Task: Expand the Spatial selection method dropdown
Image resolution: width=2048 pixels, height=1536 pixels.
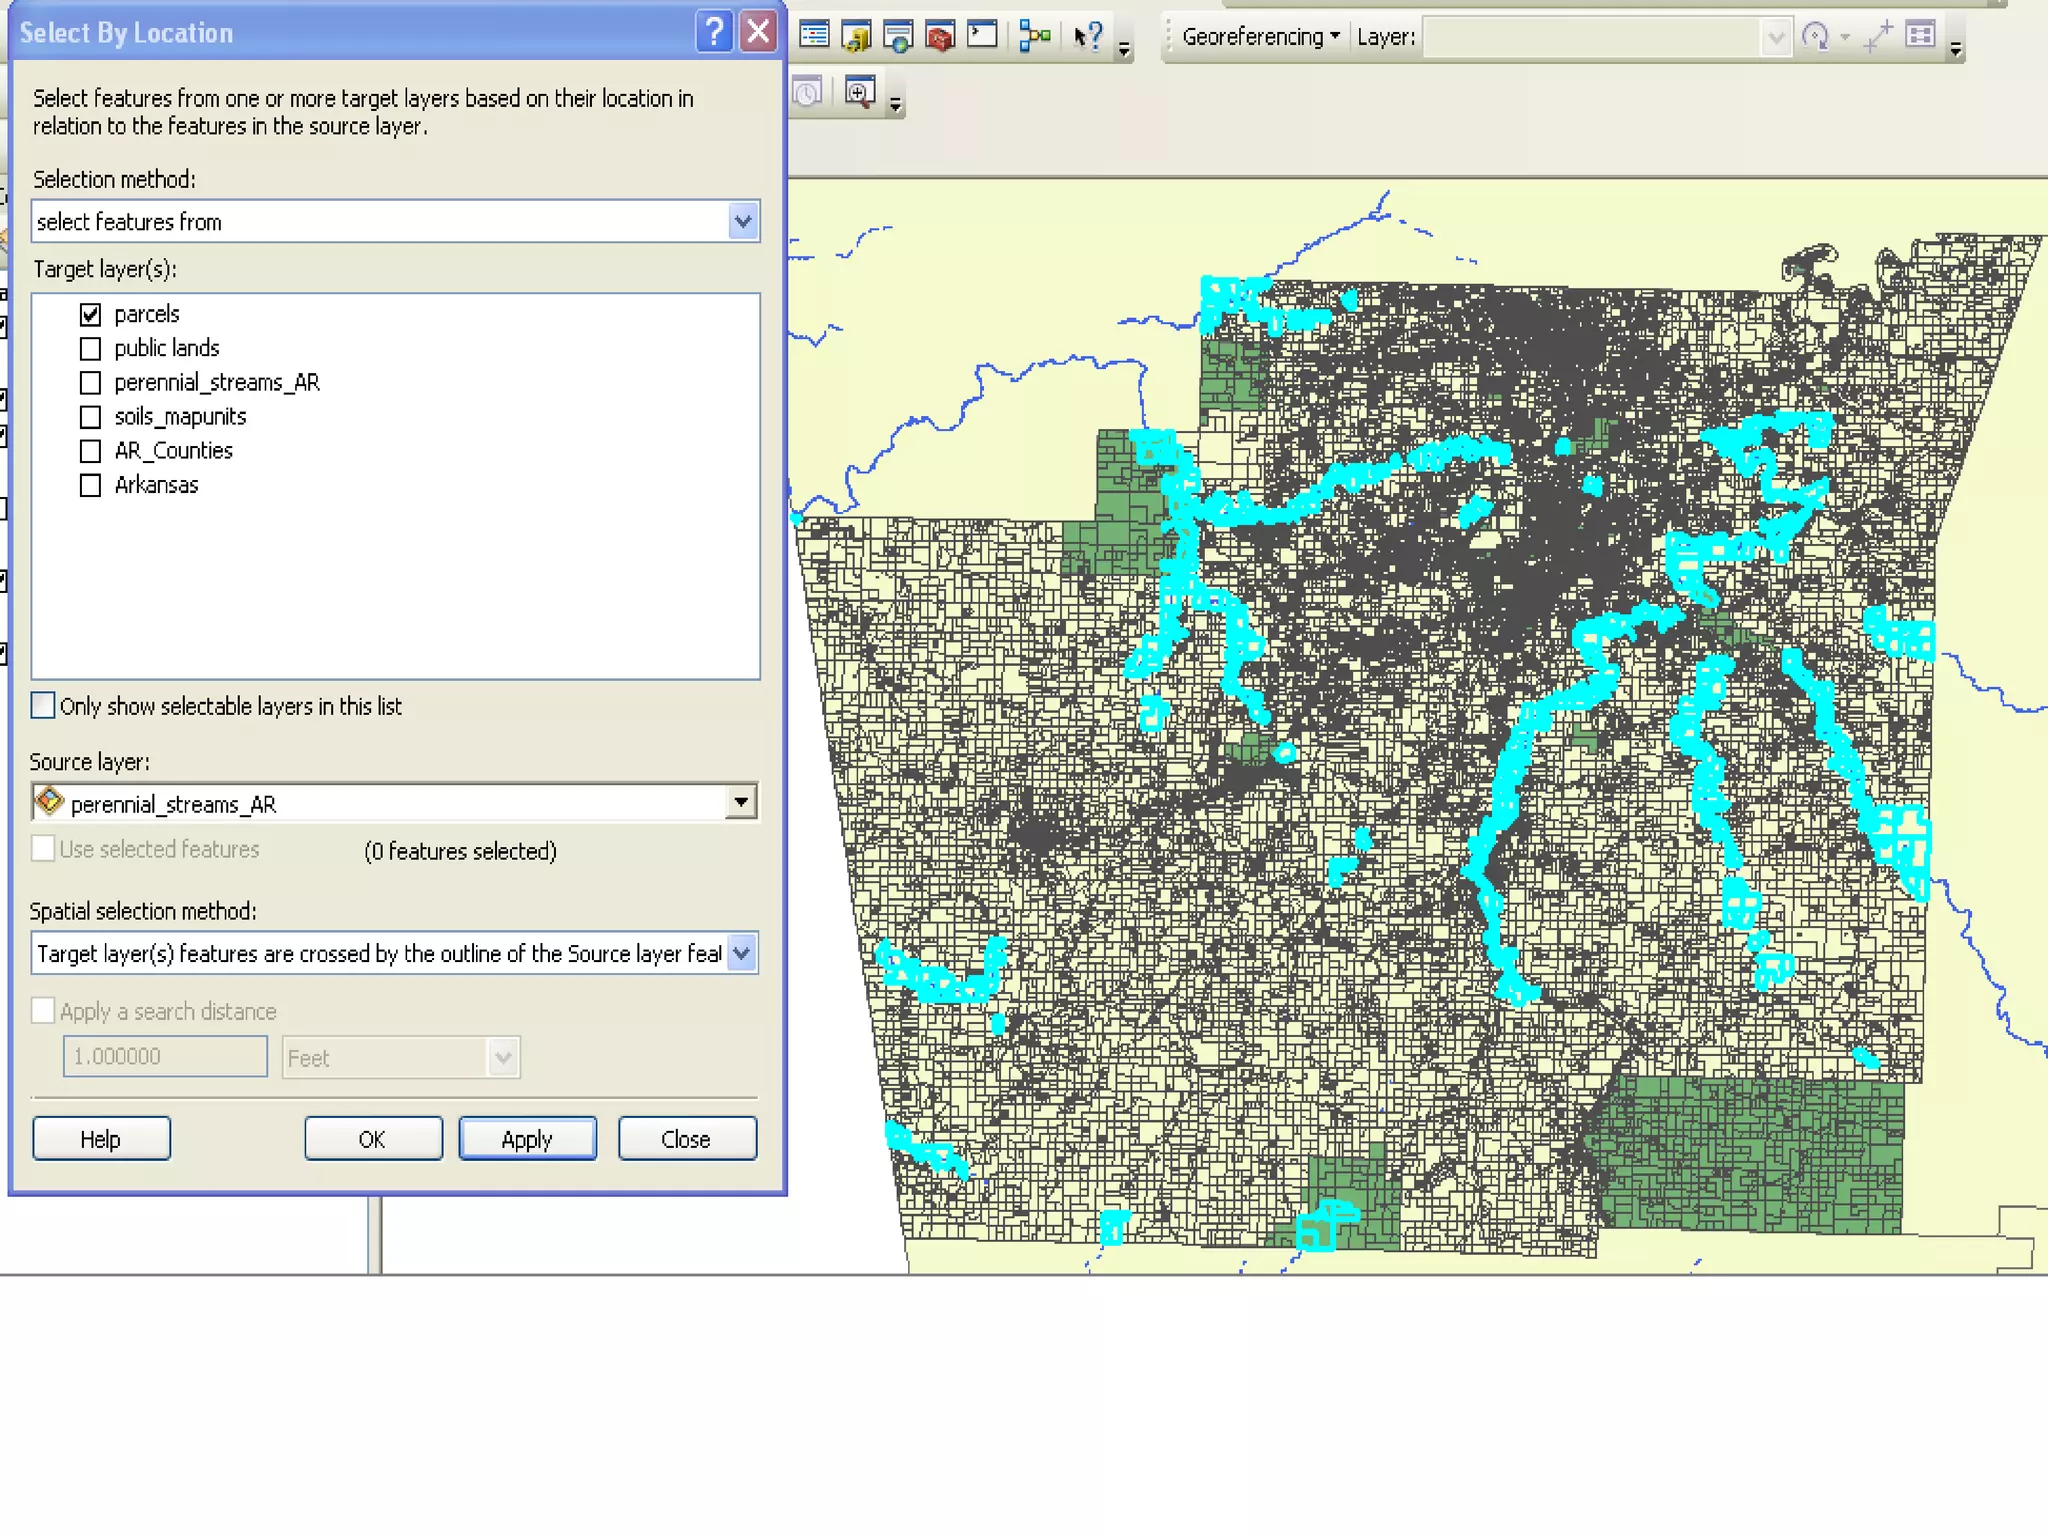Action: coord(741,953)
